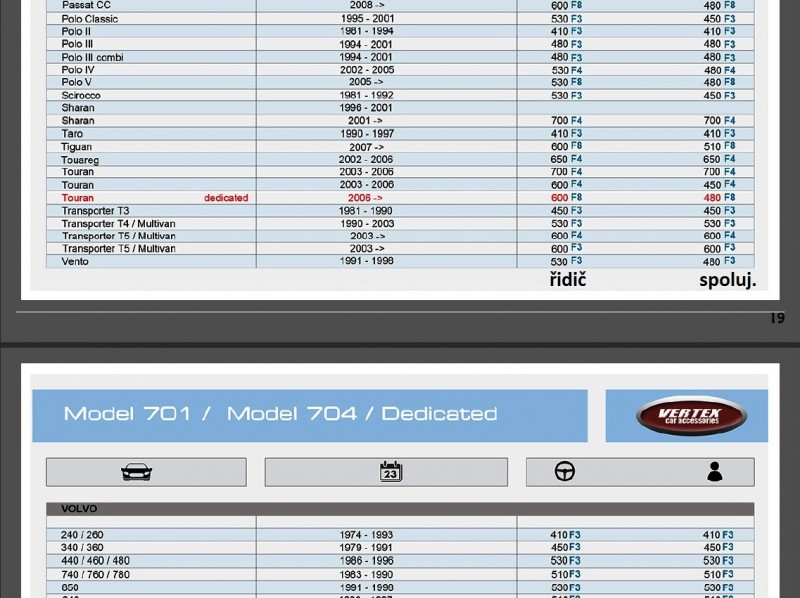
Task: Click the Model 701 / 704 heading
Action: tap(280, 414)
